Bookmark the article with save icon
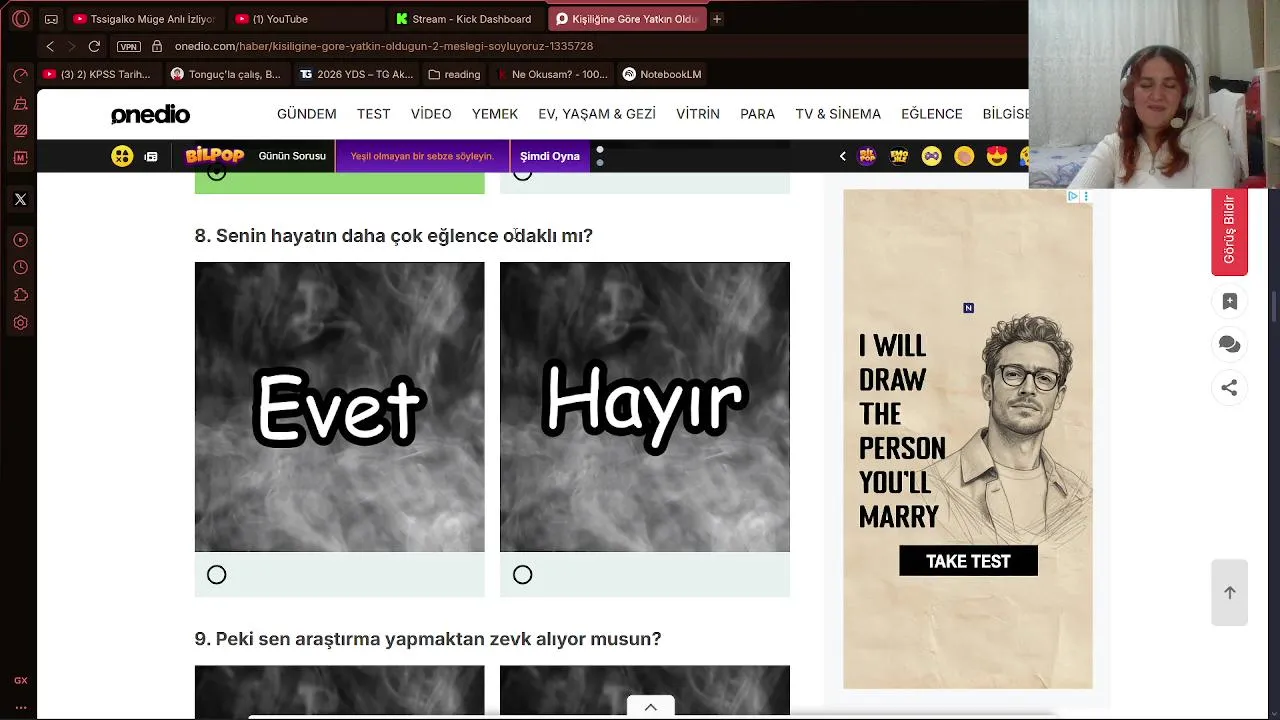 pyautogui.click(x=1230, y=301)
